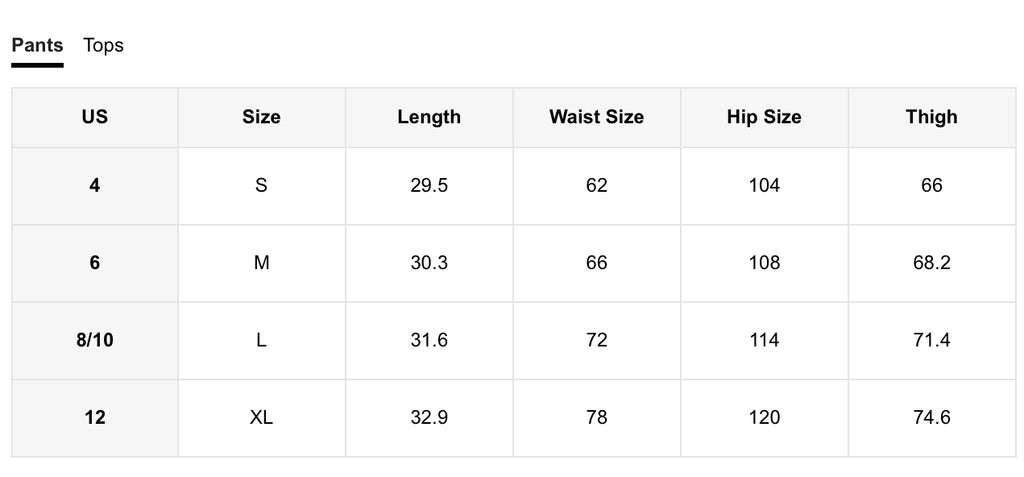Click the waist size 72 cell
The image size is (1024, 477).
(x=596, y=340)
